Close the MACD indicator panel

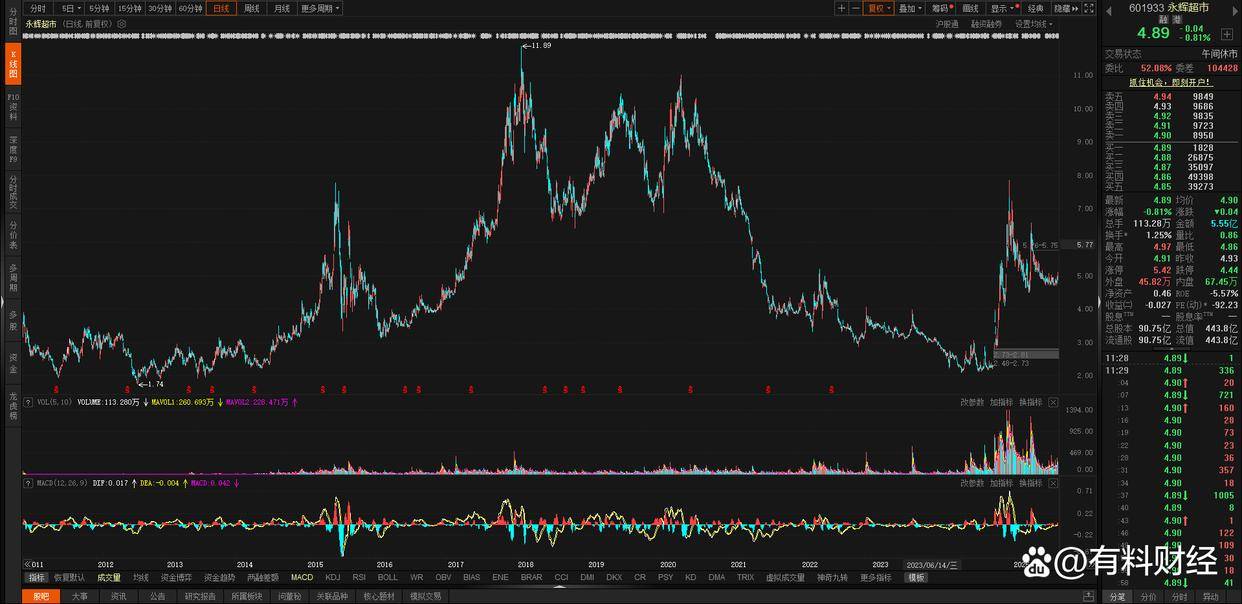pos(1052,483)
